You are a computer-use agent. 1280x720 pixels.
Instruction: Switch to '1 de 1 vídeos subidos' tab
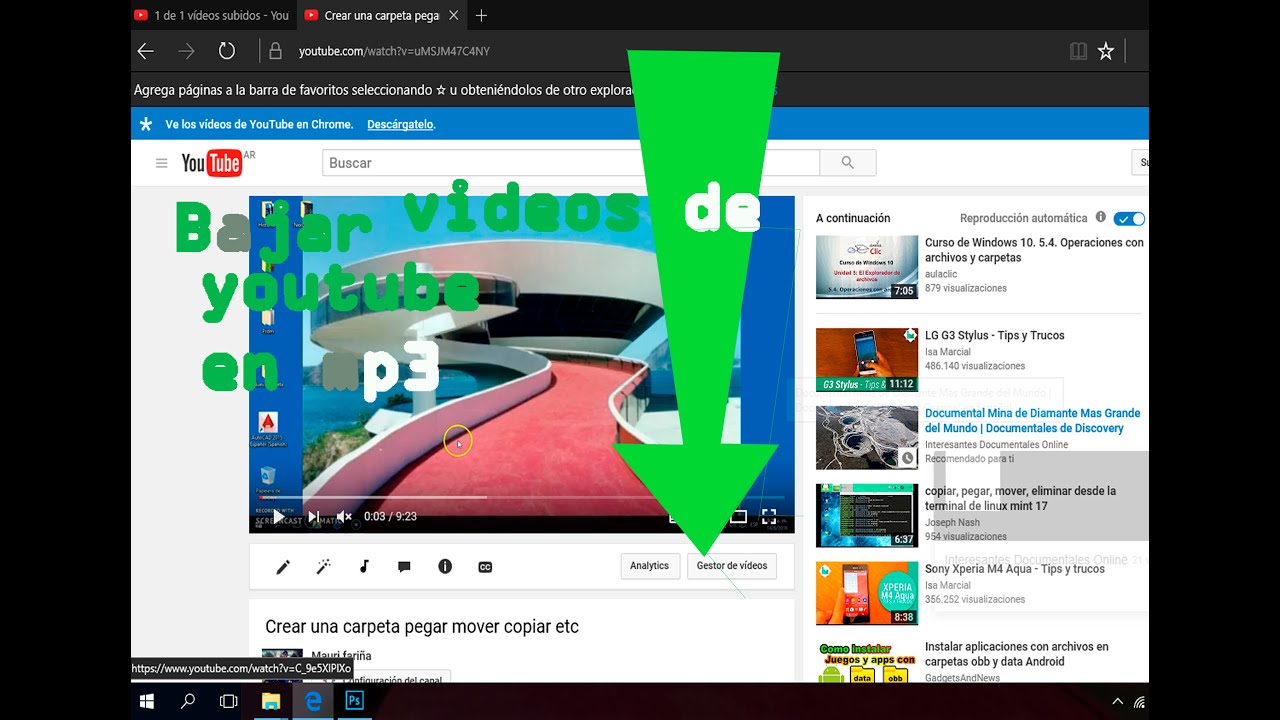click(212, 15)
